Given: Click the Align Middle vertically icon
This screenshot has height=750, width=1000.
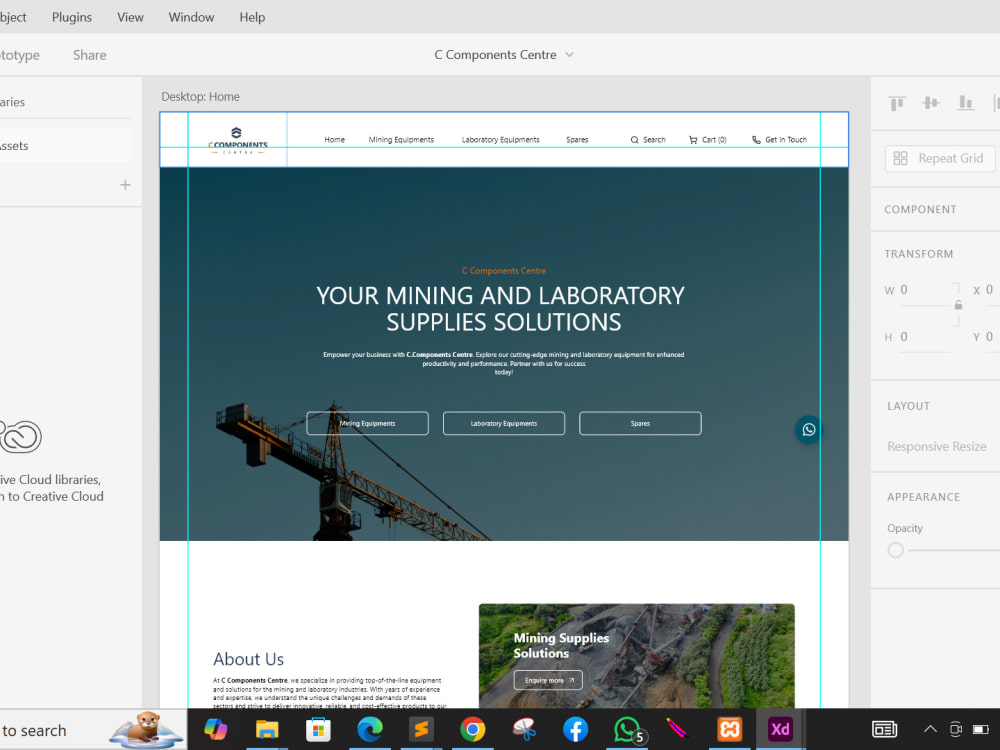Looking at the screenshot, I should point(931,103).
